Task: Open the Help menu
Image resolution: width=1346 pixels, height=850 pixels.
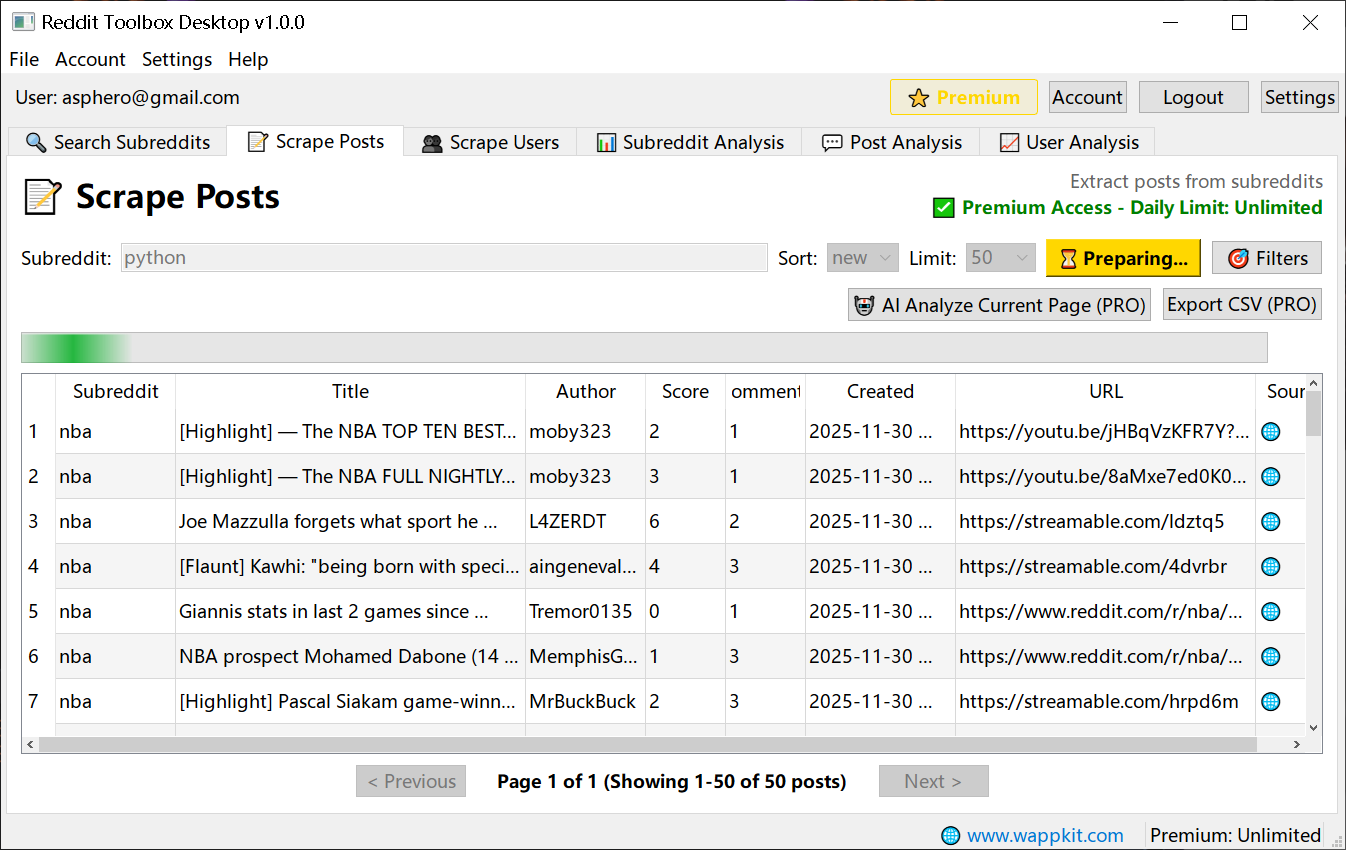Action: click(x=248, y=59)
